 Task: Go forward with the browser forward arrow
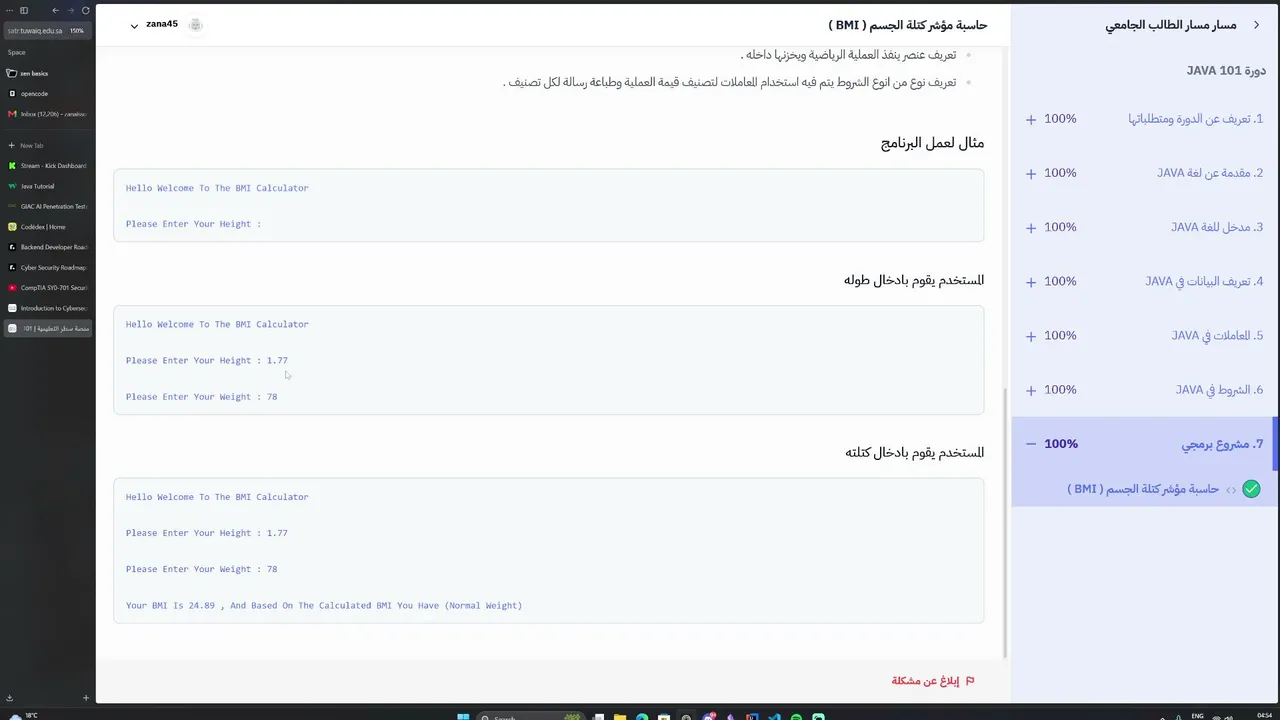click(x=70, y=10)
